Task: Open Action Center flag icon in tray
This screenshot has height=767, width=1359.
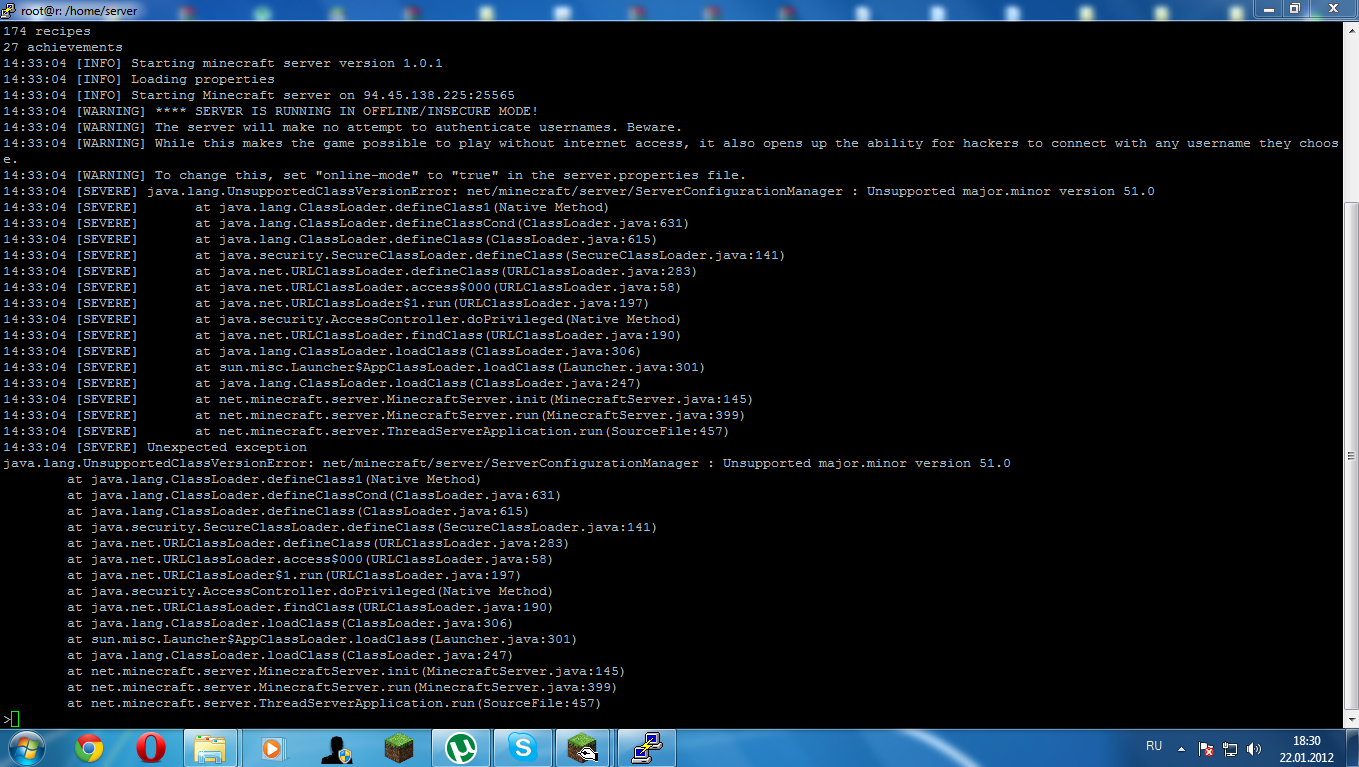Action: [1206, 749]
